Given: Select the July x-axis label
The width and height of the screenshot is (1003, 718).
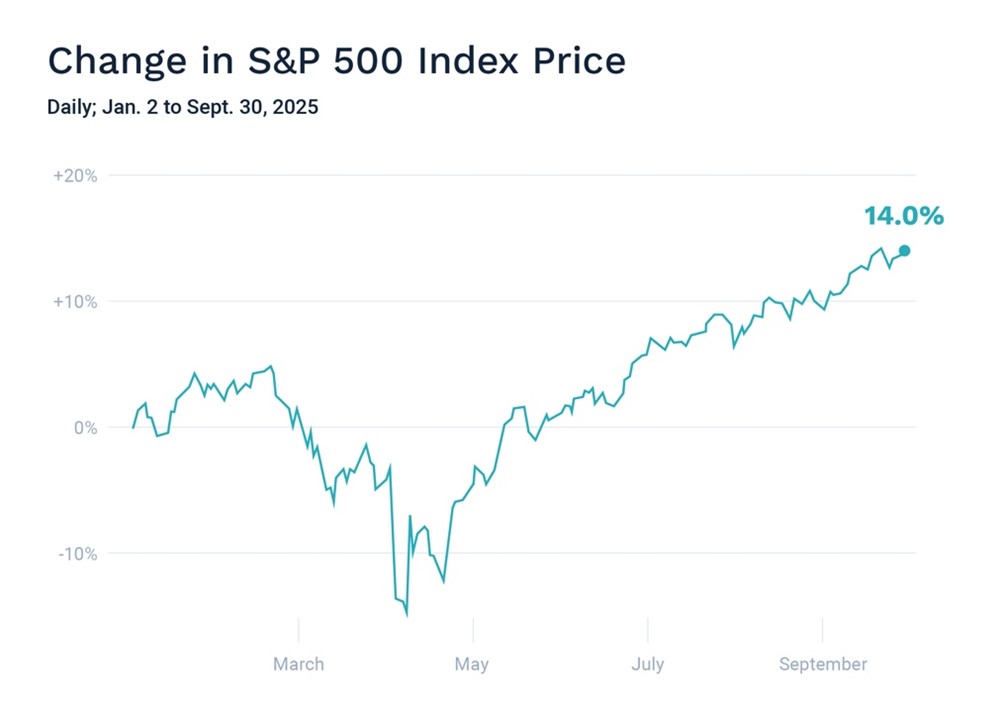Looking at the screenshot, I should (x=647, y=664).
